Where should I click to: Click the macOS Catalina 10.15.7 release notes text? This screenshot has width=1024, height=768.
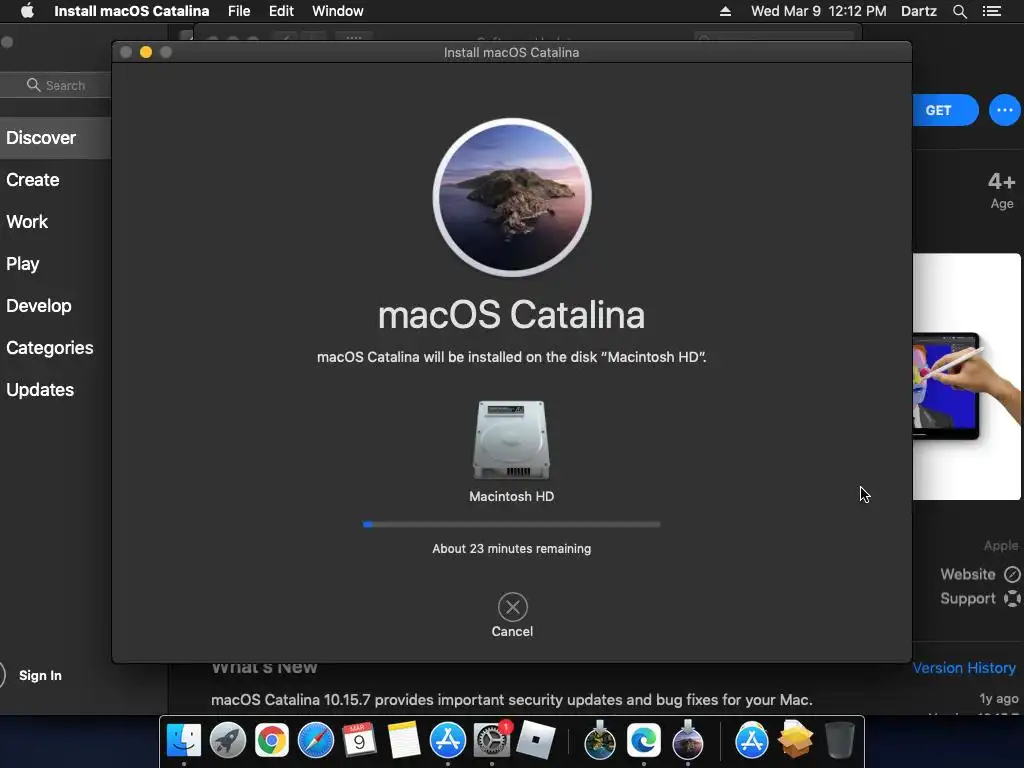click(511, 699)
